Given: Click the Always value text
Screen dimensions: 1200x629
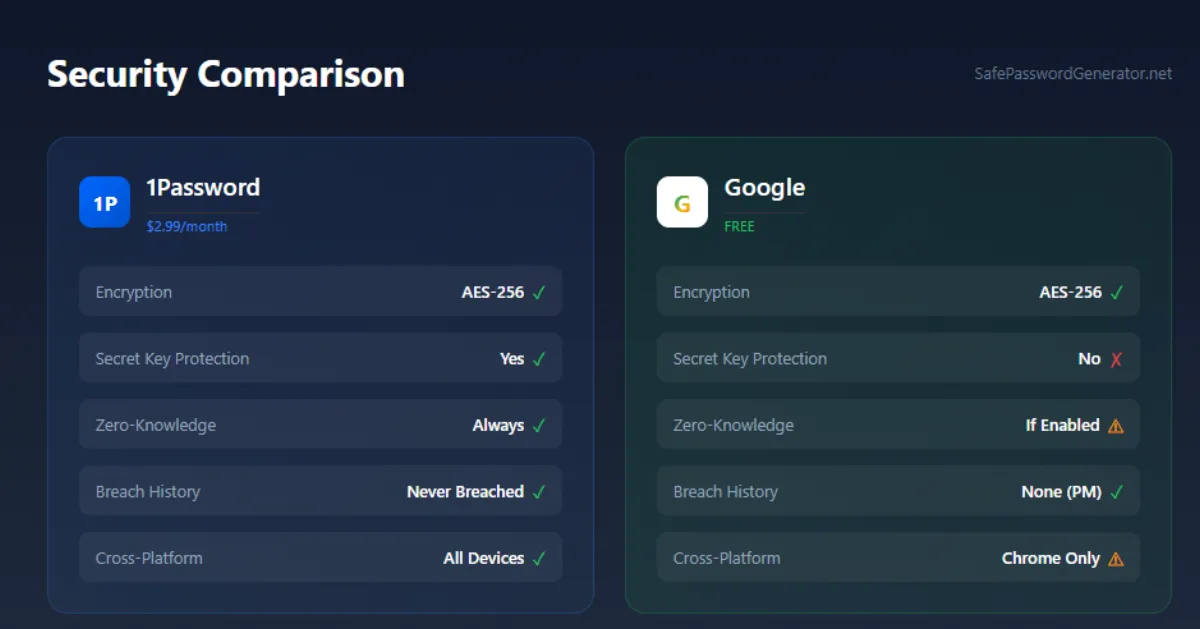Looking at the screenshot, I should [498, 425].
